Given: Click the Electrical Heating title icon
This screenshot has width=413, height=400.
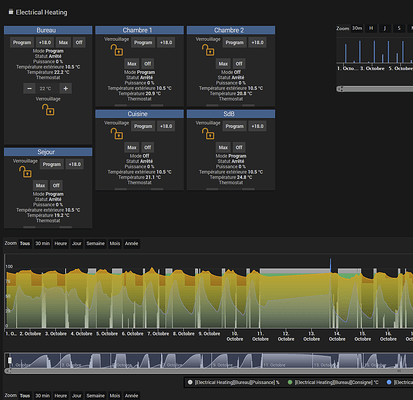Looking at the screenshot, I should tap(11, 12).
